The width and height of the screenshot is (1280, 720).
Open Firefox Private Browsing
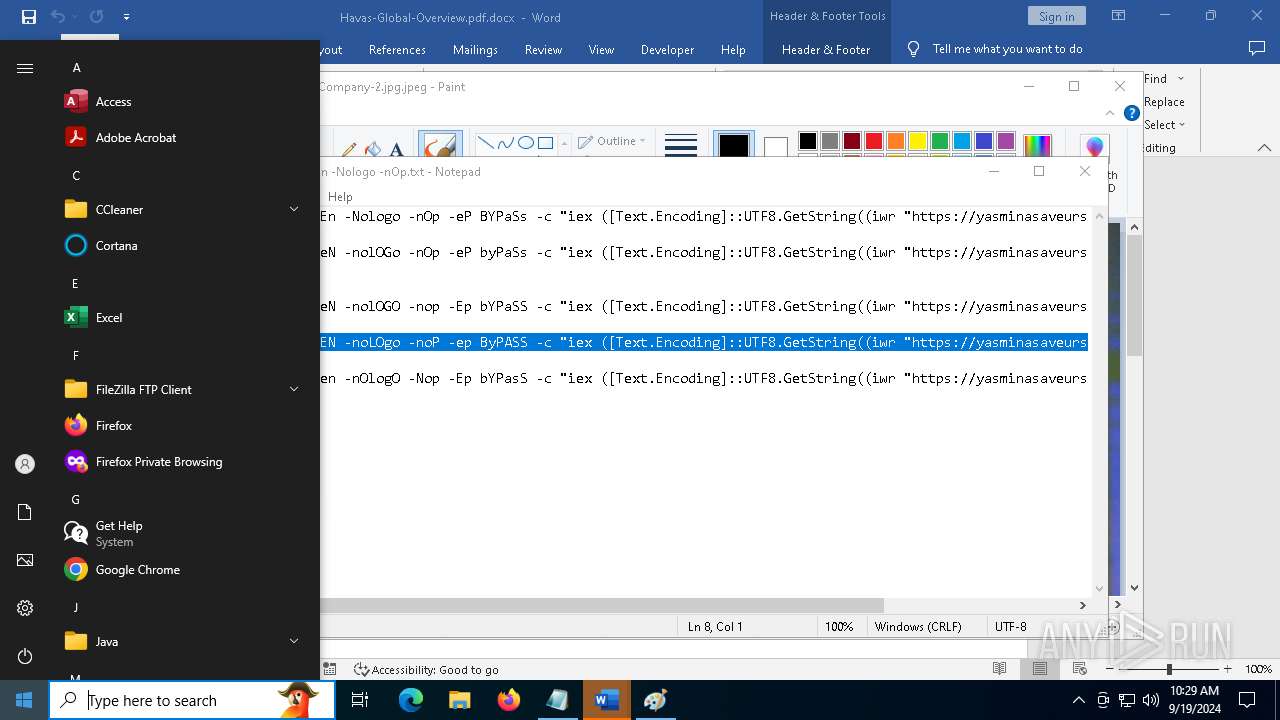click(x=160, y=462)
